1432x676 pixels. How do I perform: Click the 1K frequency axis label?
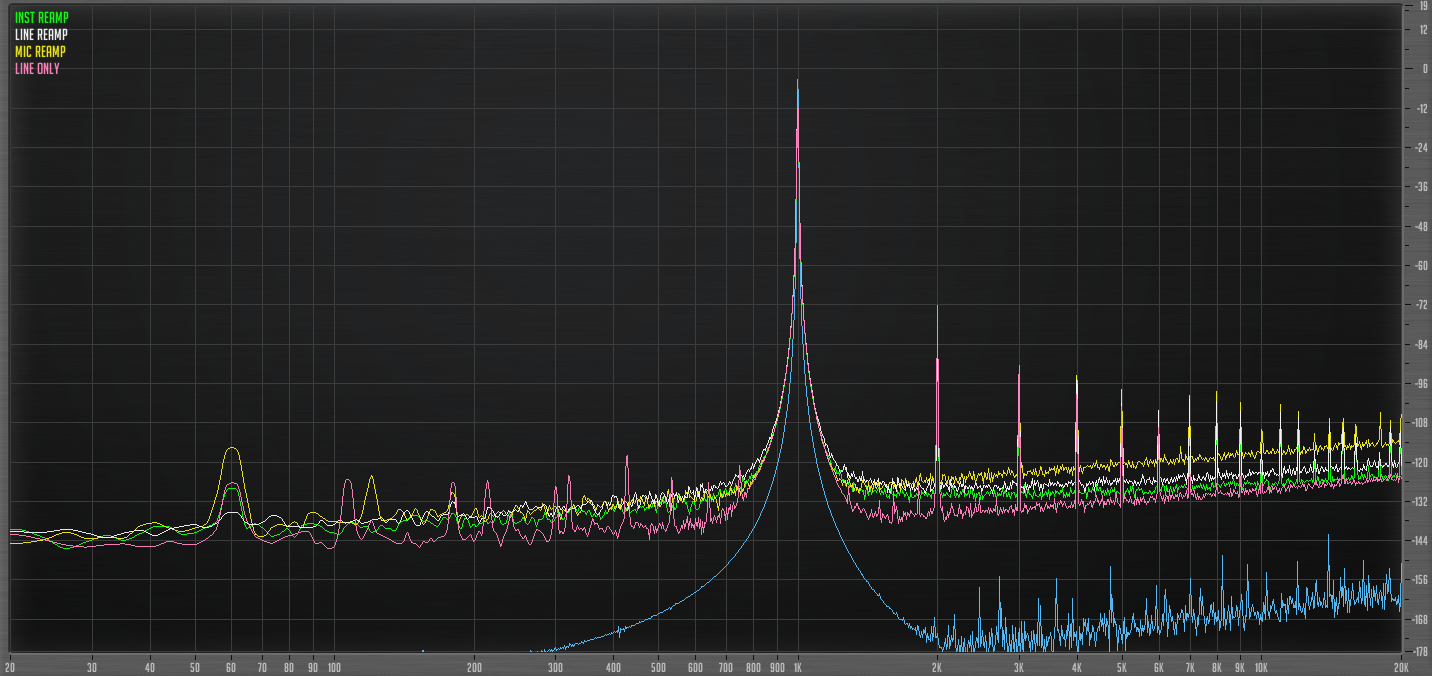797,668
